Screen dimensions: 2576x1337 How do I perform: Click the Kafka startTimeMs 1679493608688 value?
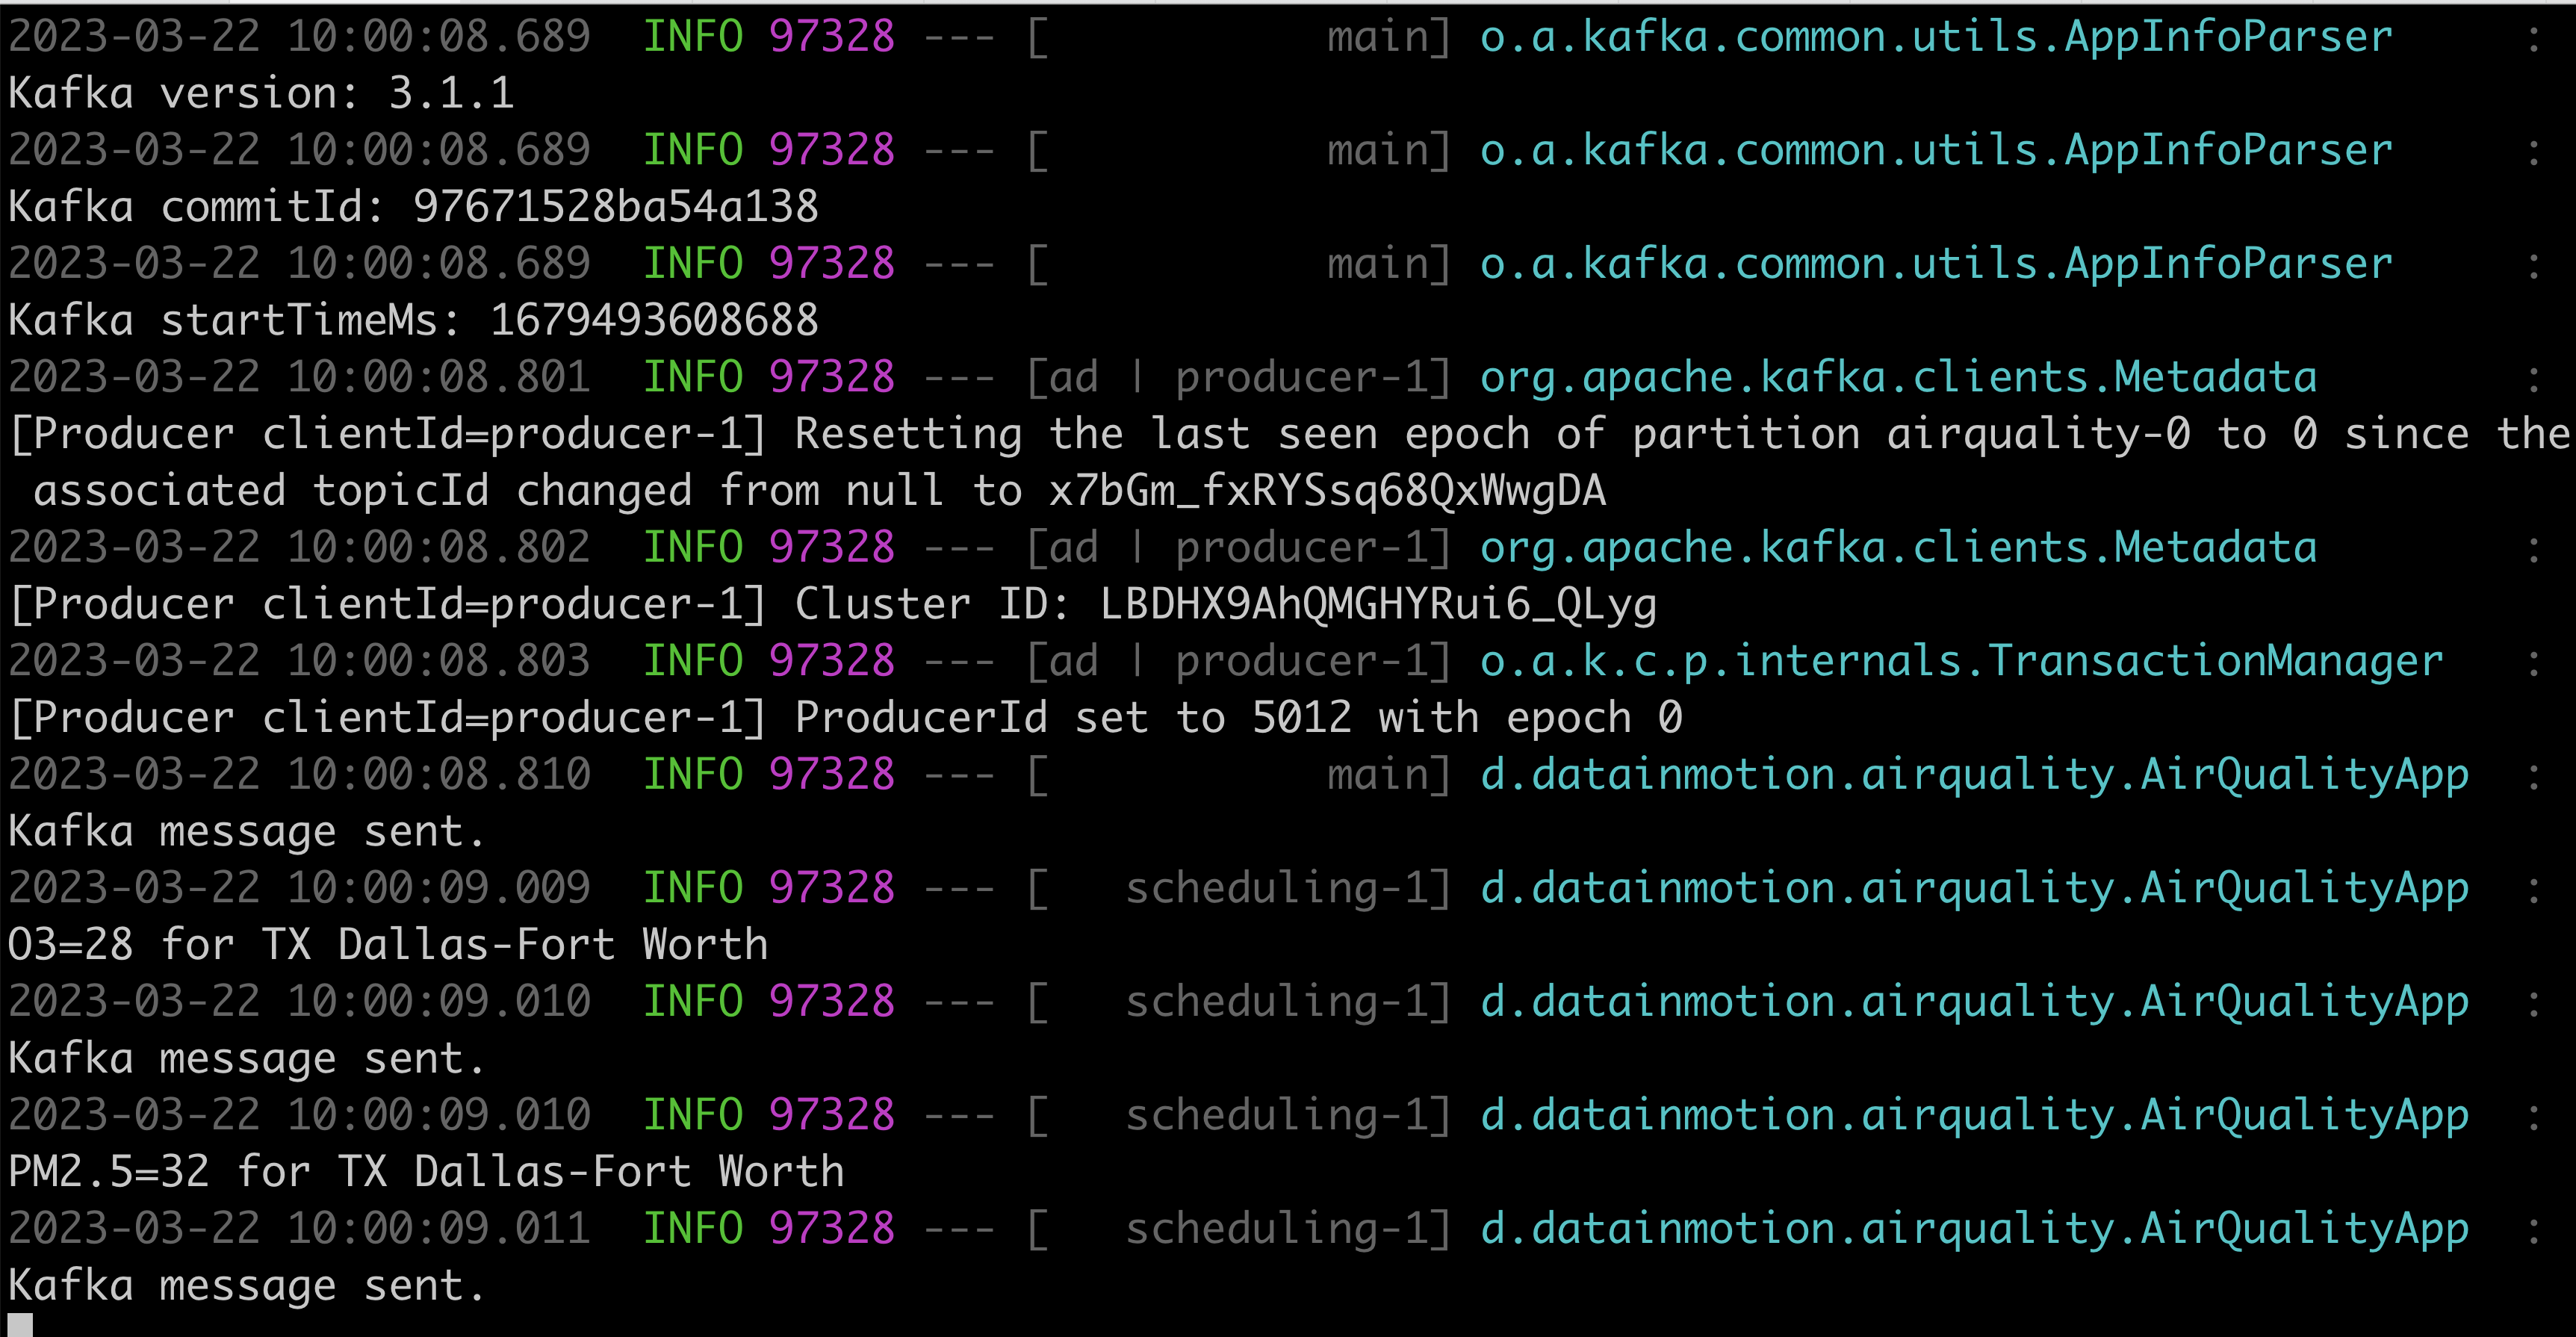coord(653,321)
